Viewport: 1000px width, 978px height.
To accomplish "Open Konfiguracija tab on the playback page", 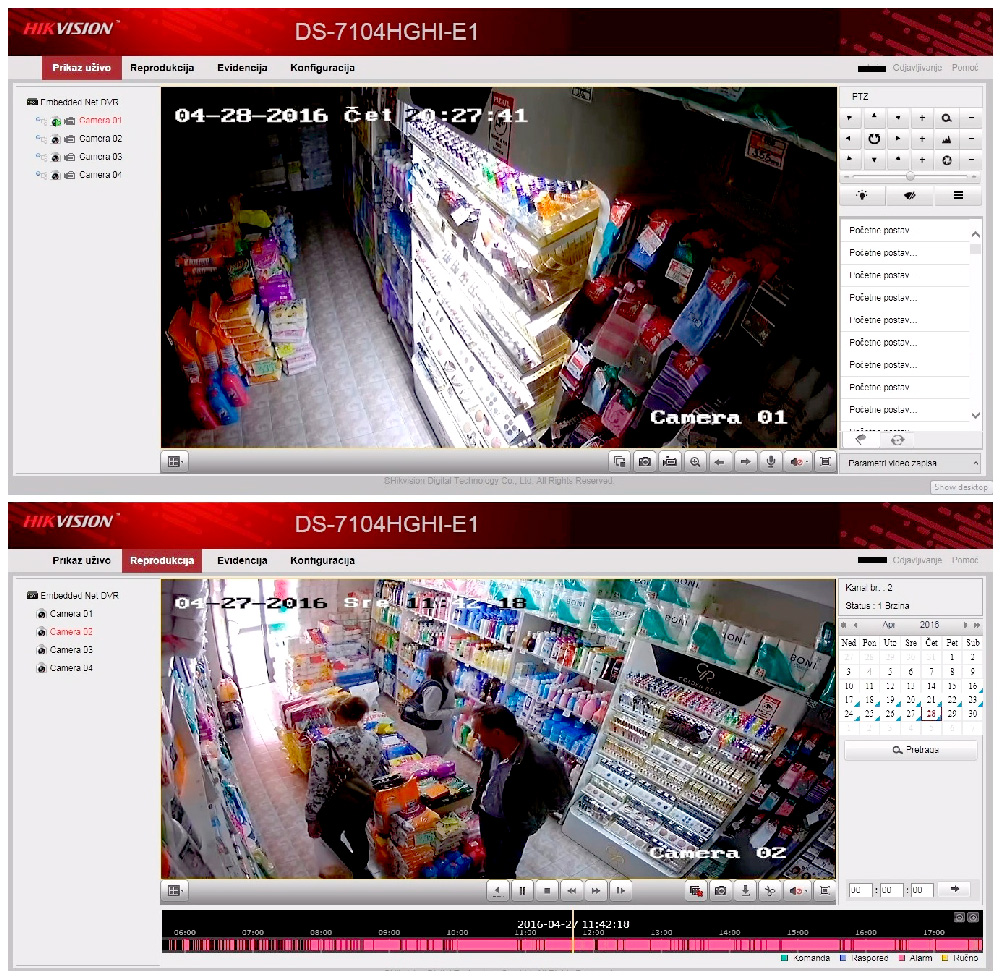I will tap(322, 560).
